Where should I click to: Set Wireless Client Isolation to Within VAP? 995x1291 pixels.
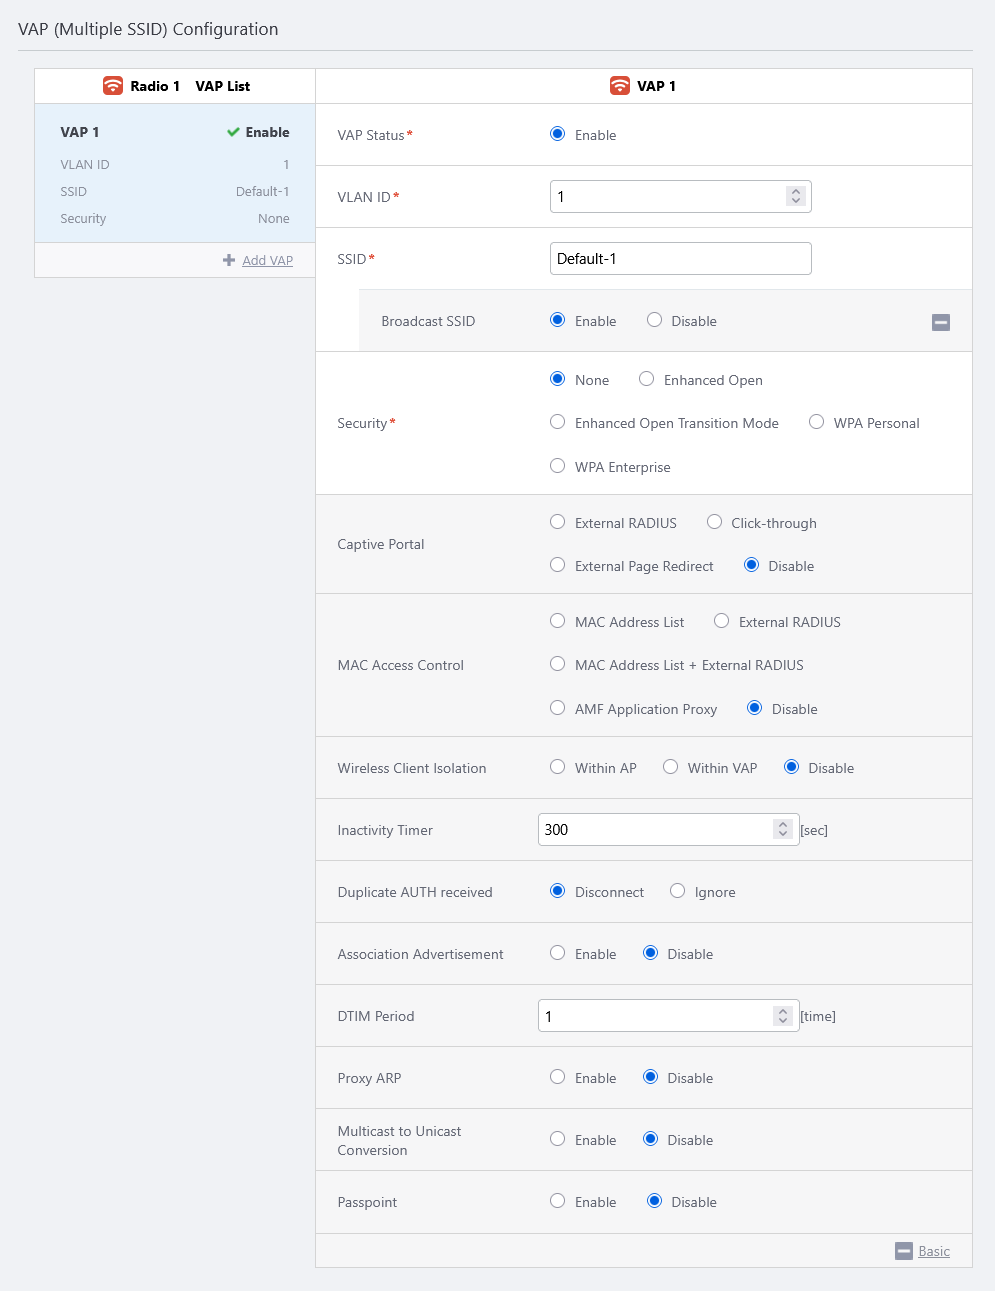point(671,767)
